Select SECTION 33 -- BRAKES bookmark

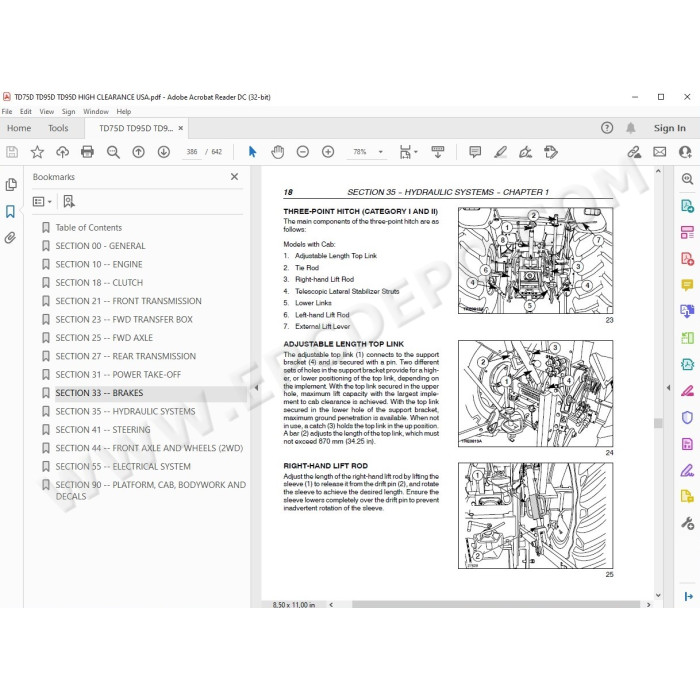(99, 393)
